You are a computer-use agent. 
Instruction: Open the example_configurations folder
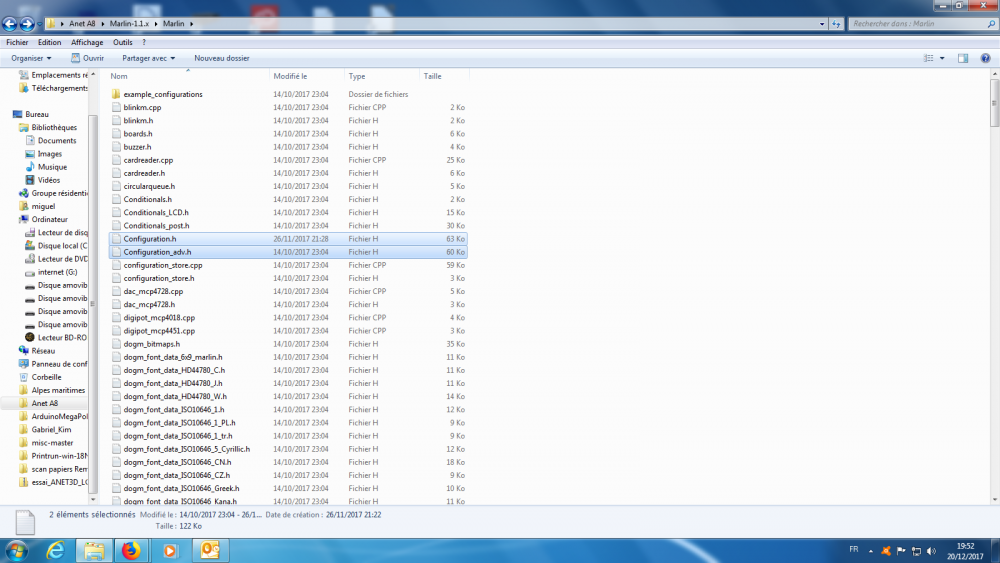click(163, 94)
